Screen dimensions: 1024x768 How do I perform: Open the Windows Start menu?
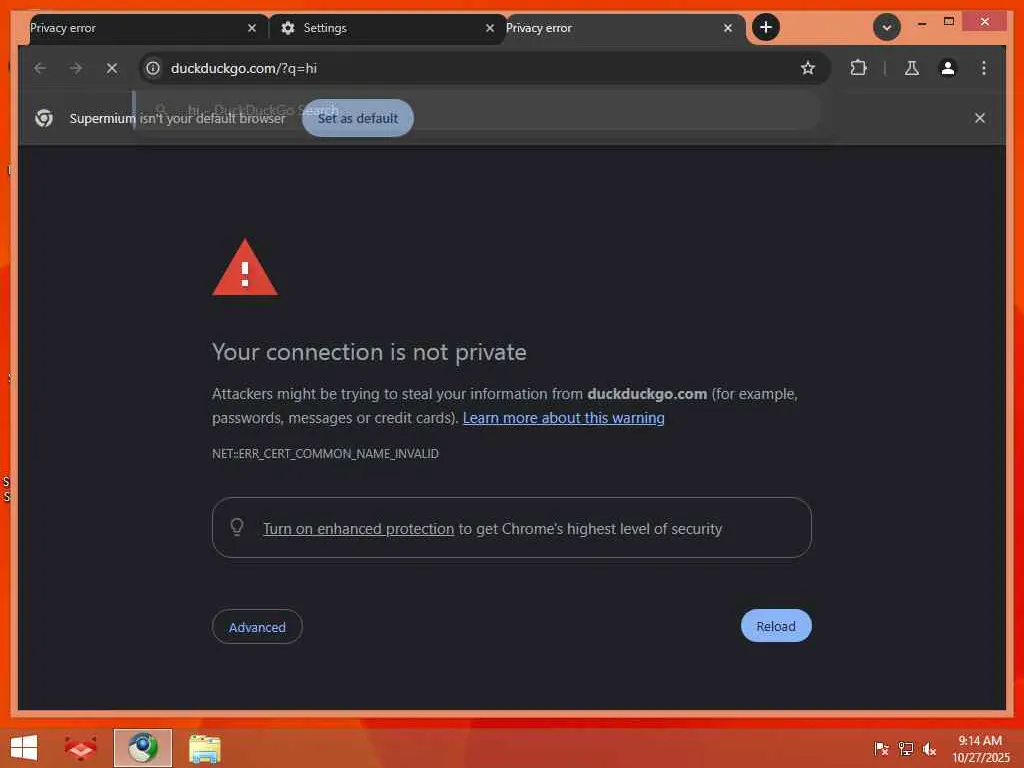click(24, 748)
